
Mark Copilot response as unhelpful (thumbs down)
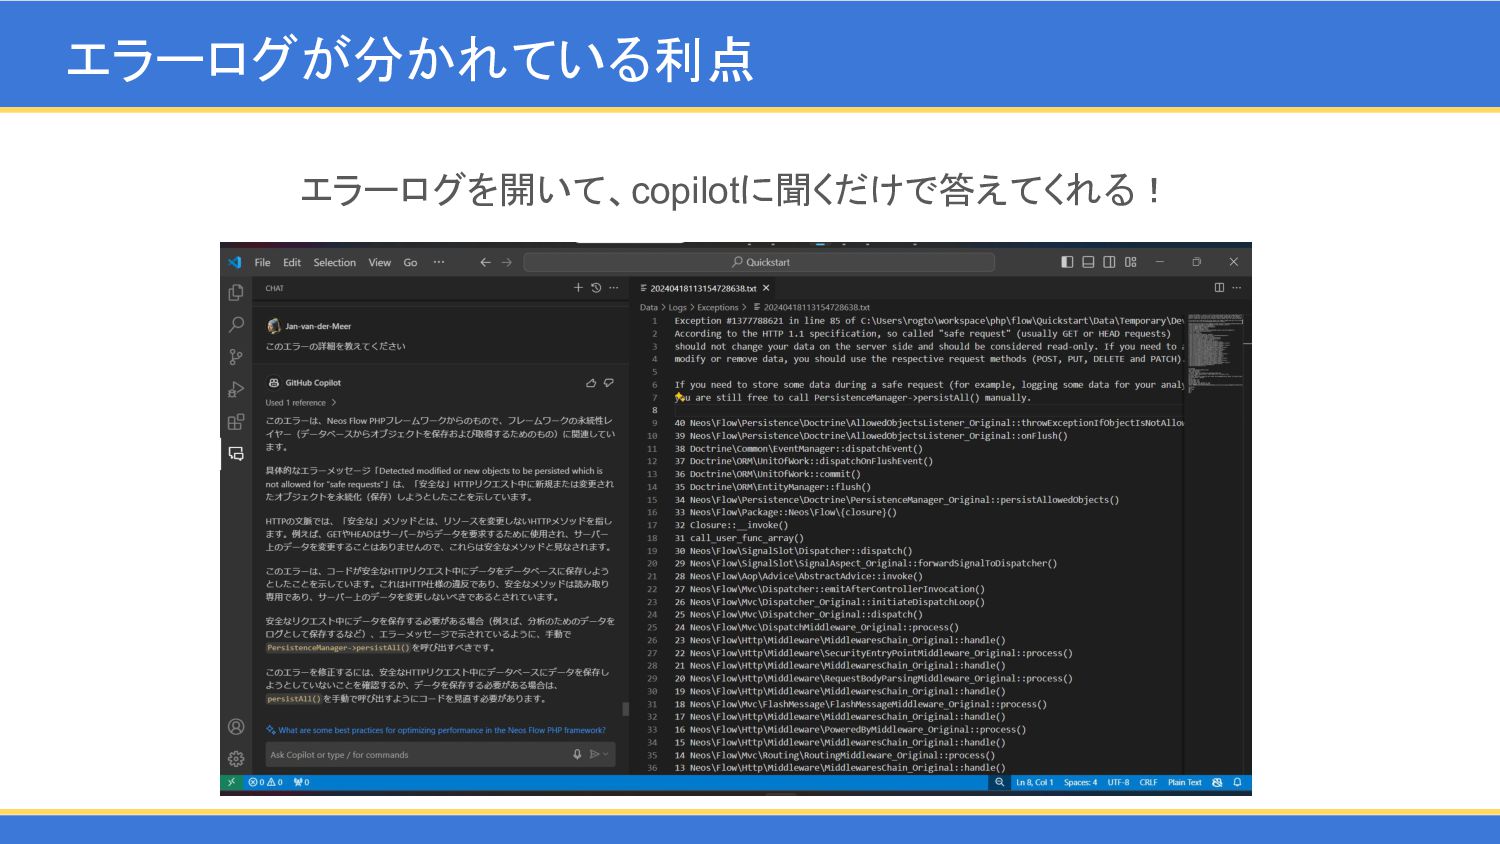coord(609,383)
